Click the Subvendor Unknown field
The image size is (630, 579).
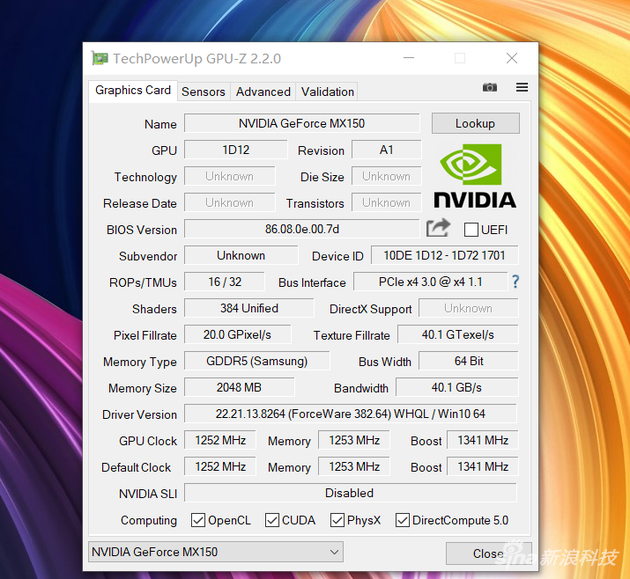(x=241, y=255)
